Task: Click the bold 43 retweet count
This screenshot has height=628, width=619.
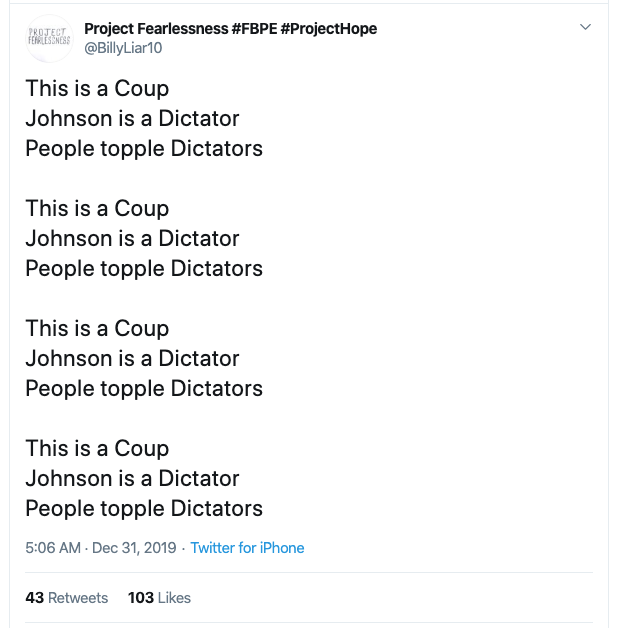Action: click(34, 598)
